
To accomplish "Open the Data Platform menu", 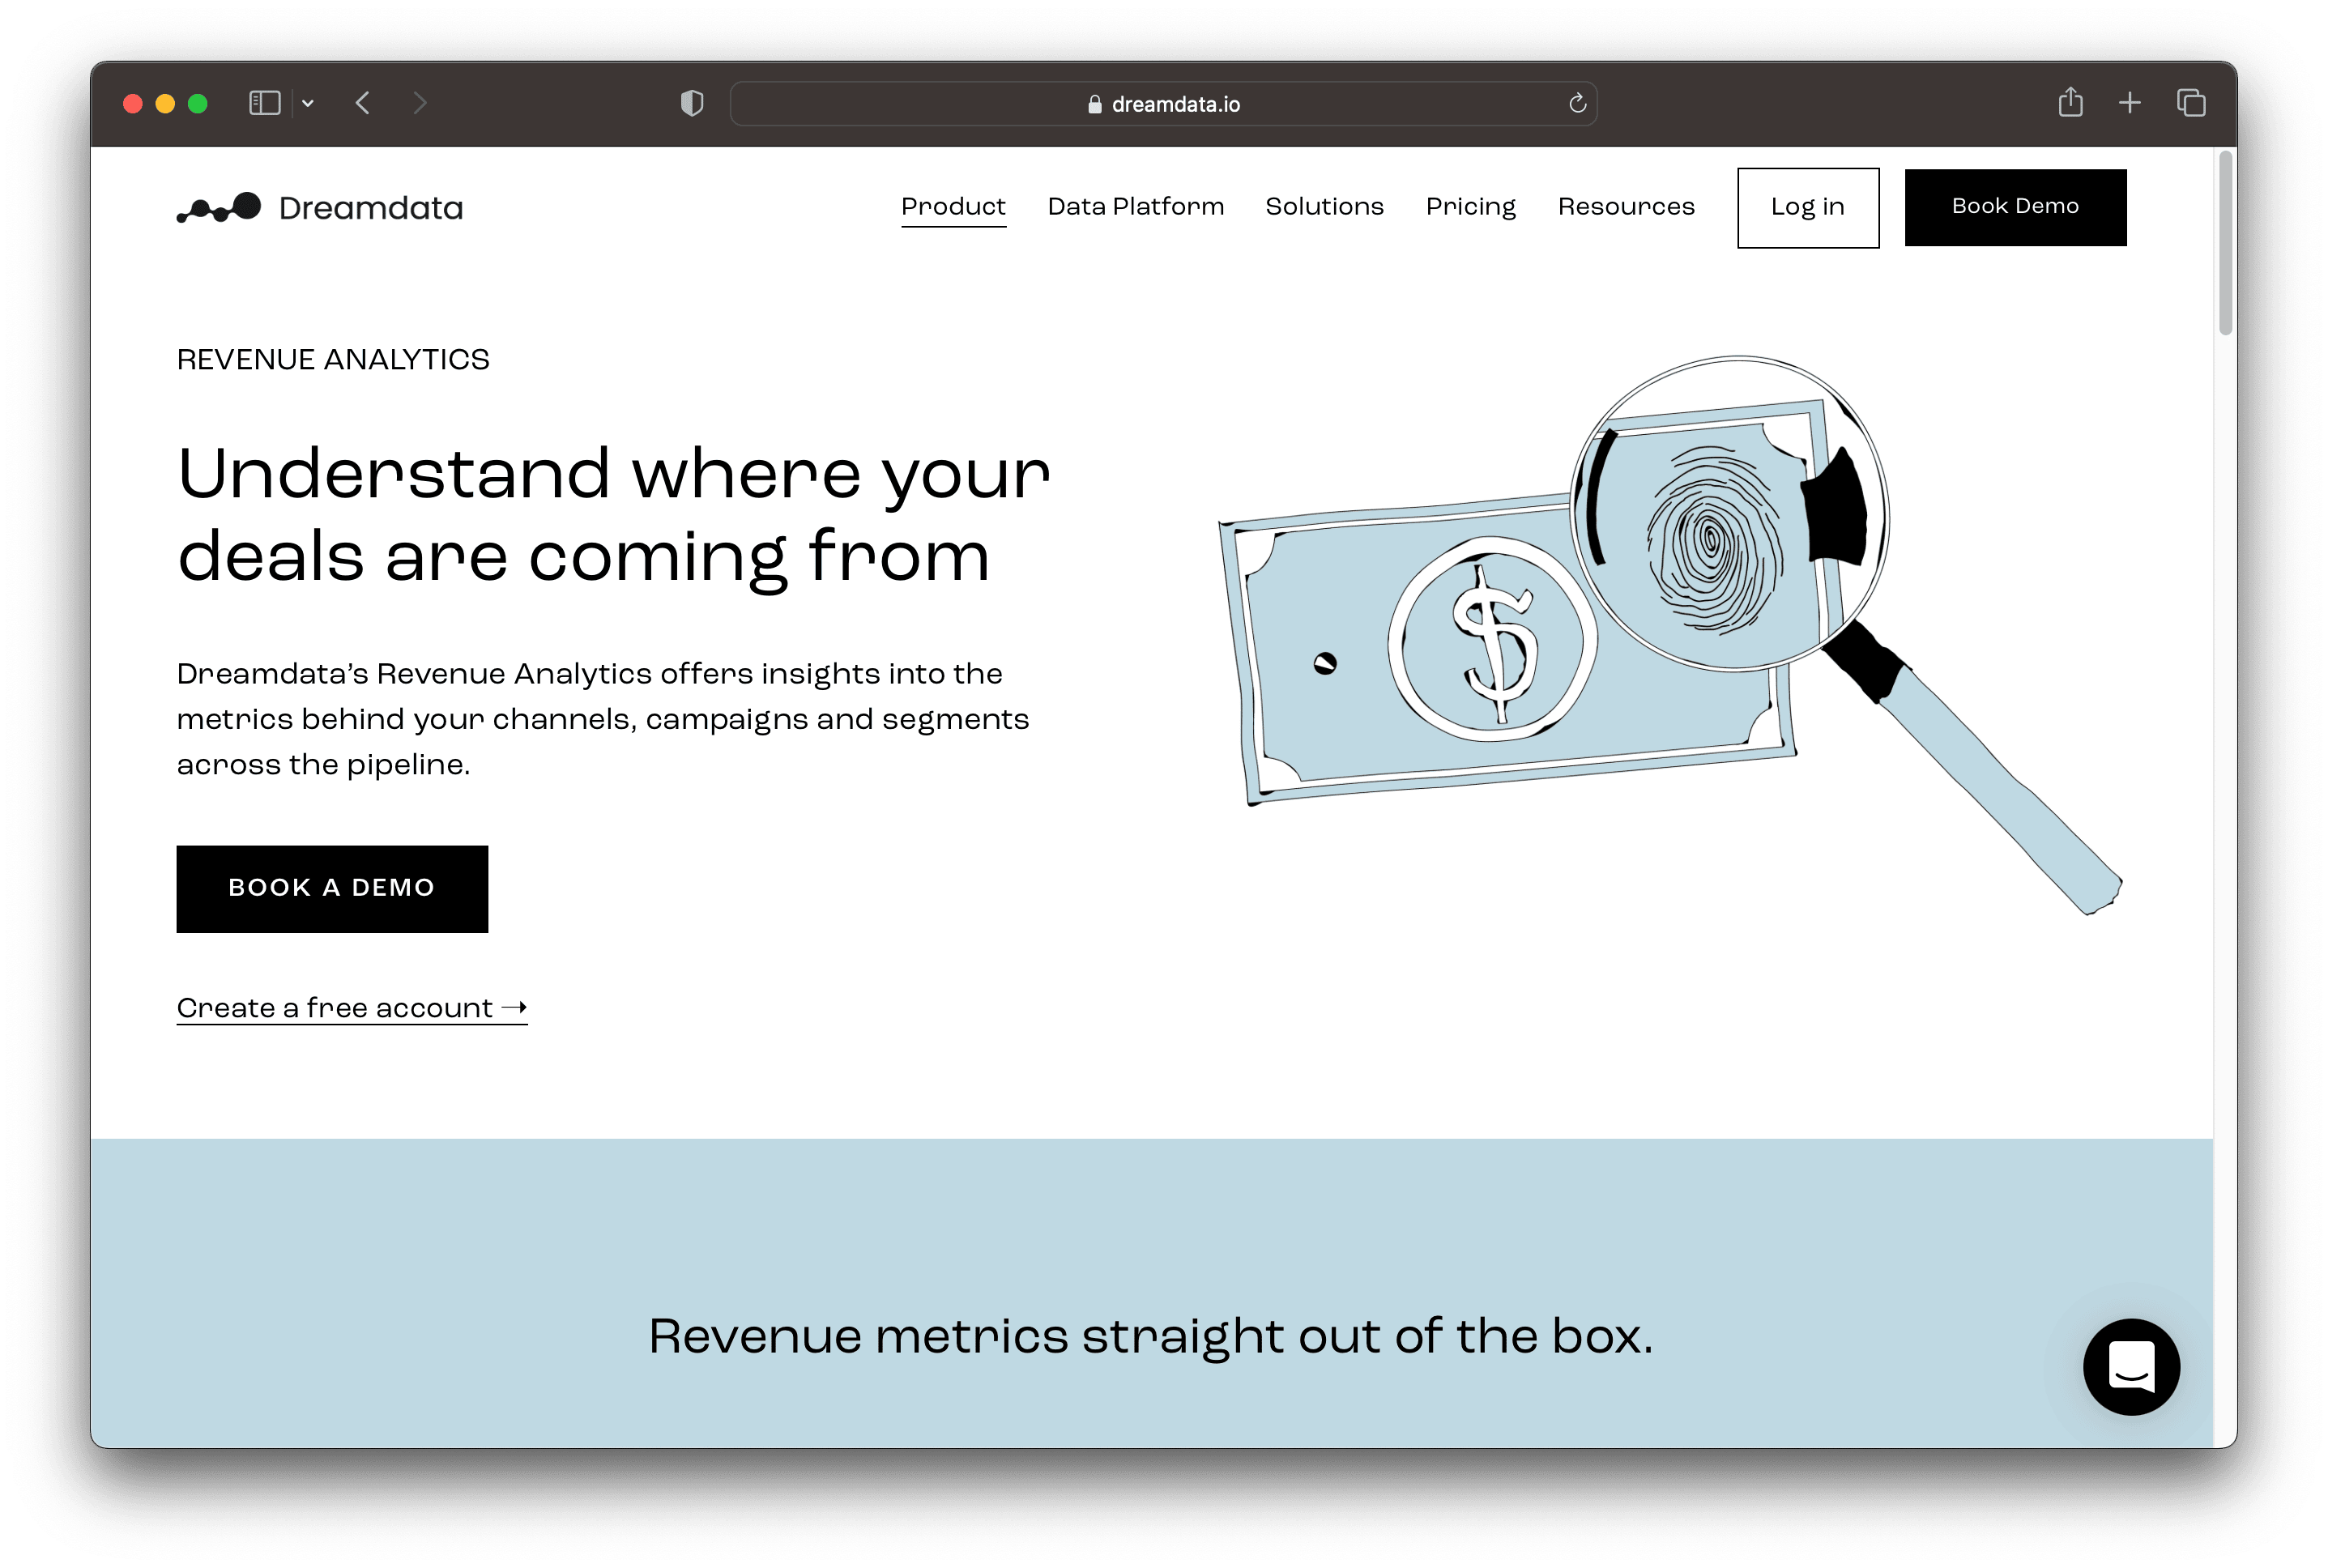I will coord(1135,207).
